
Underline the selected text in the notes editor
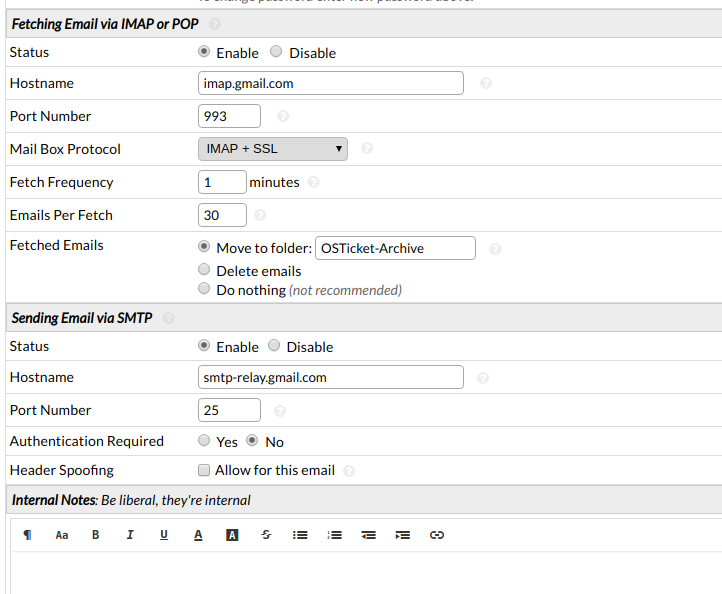[163, 535]
